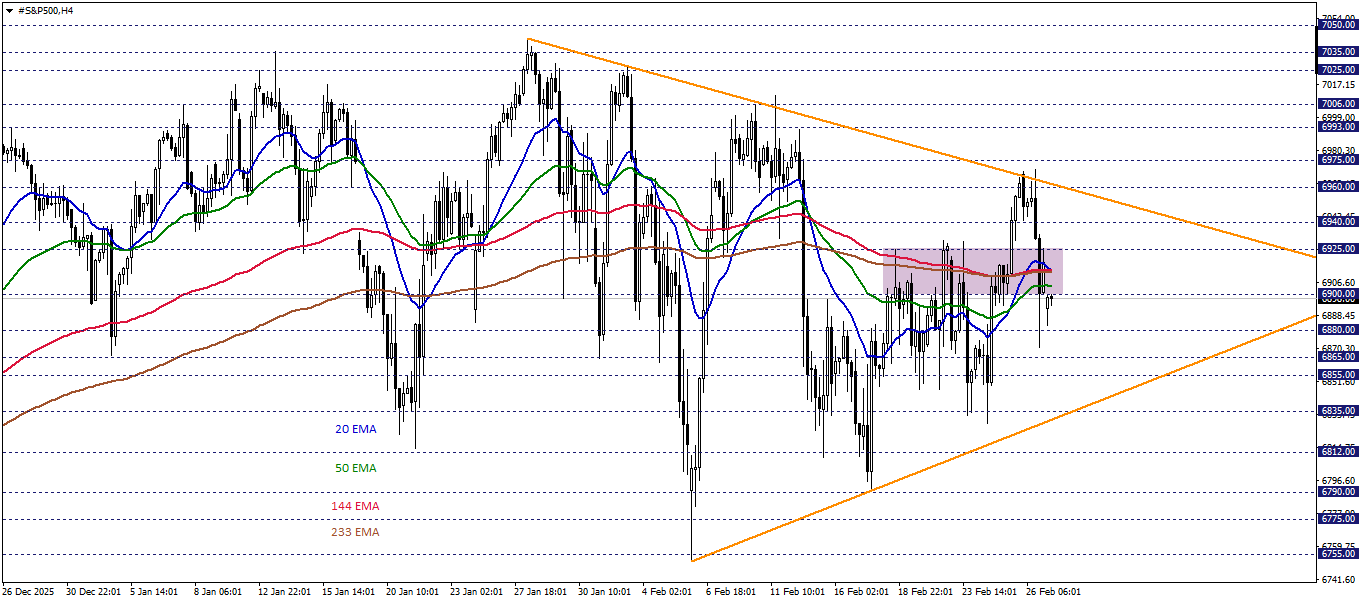This screenshot has width=1362, height=603.
Task: Click the current price marker 6900.00
Action: tap(1337, 294)
